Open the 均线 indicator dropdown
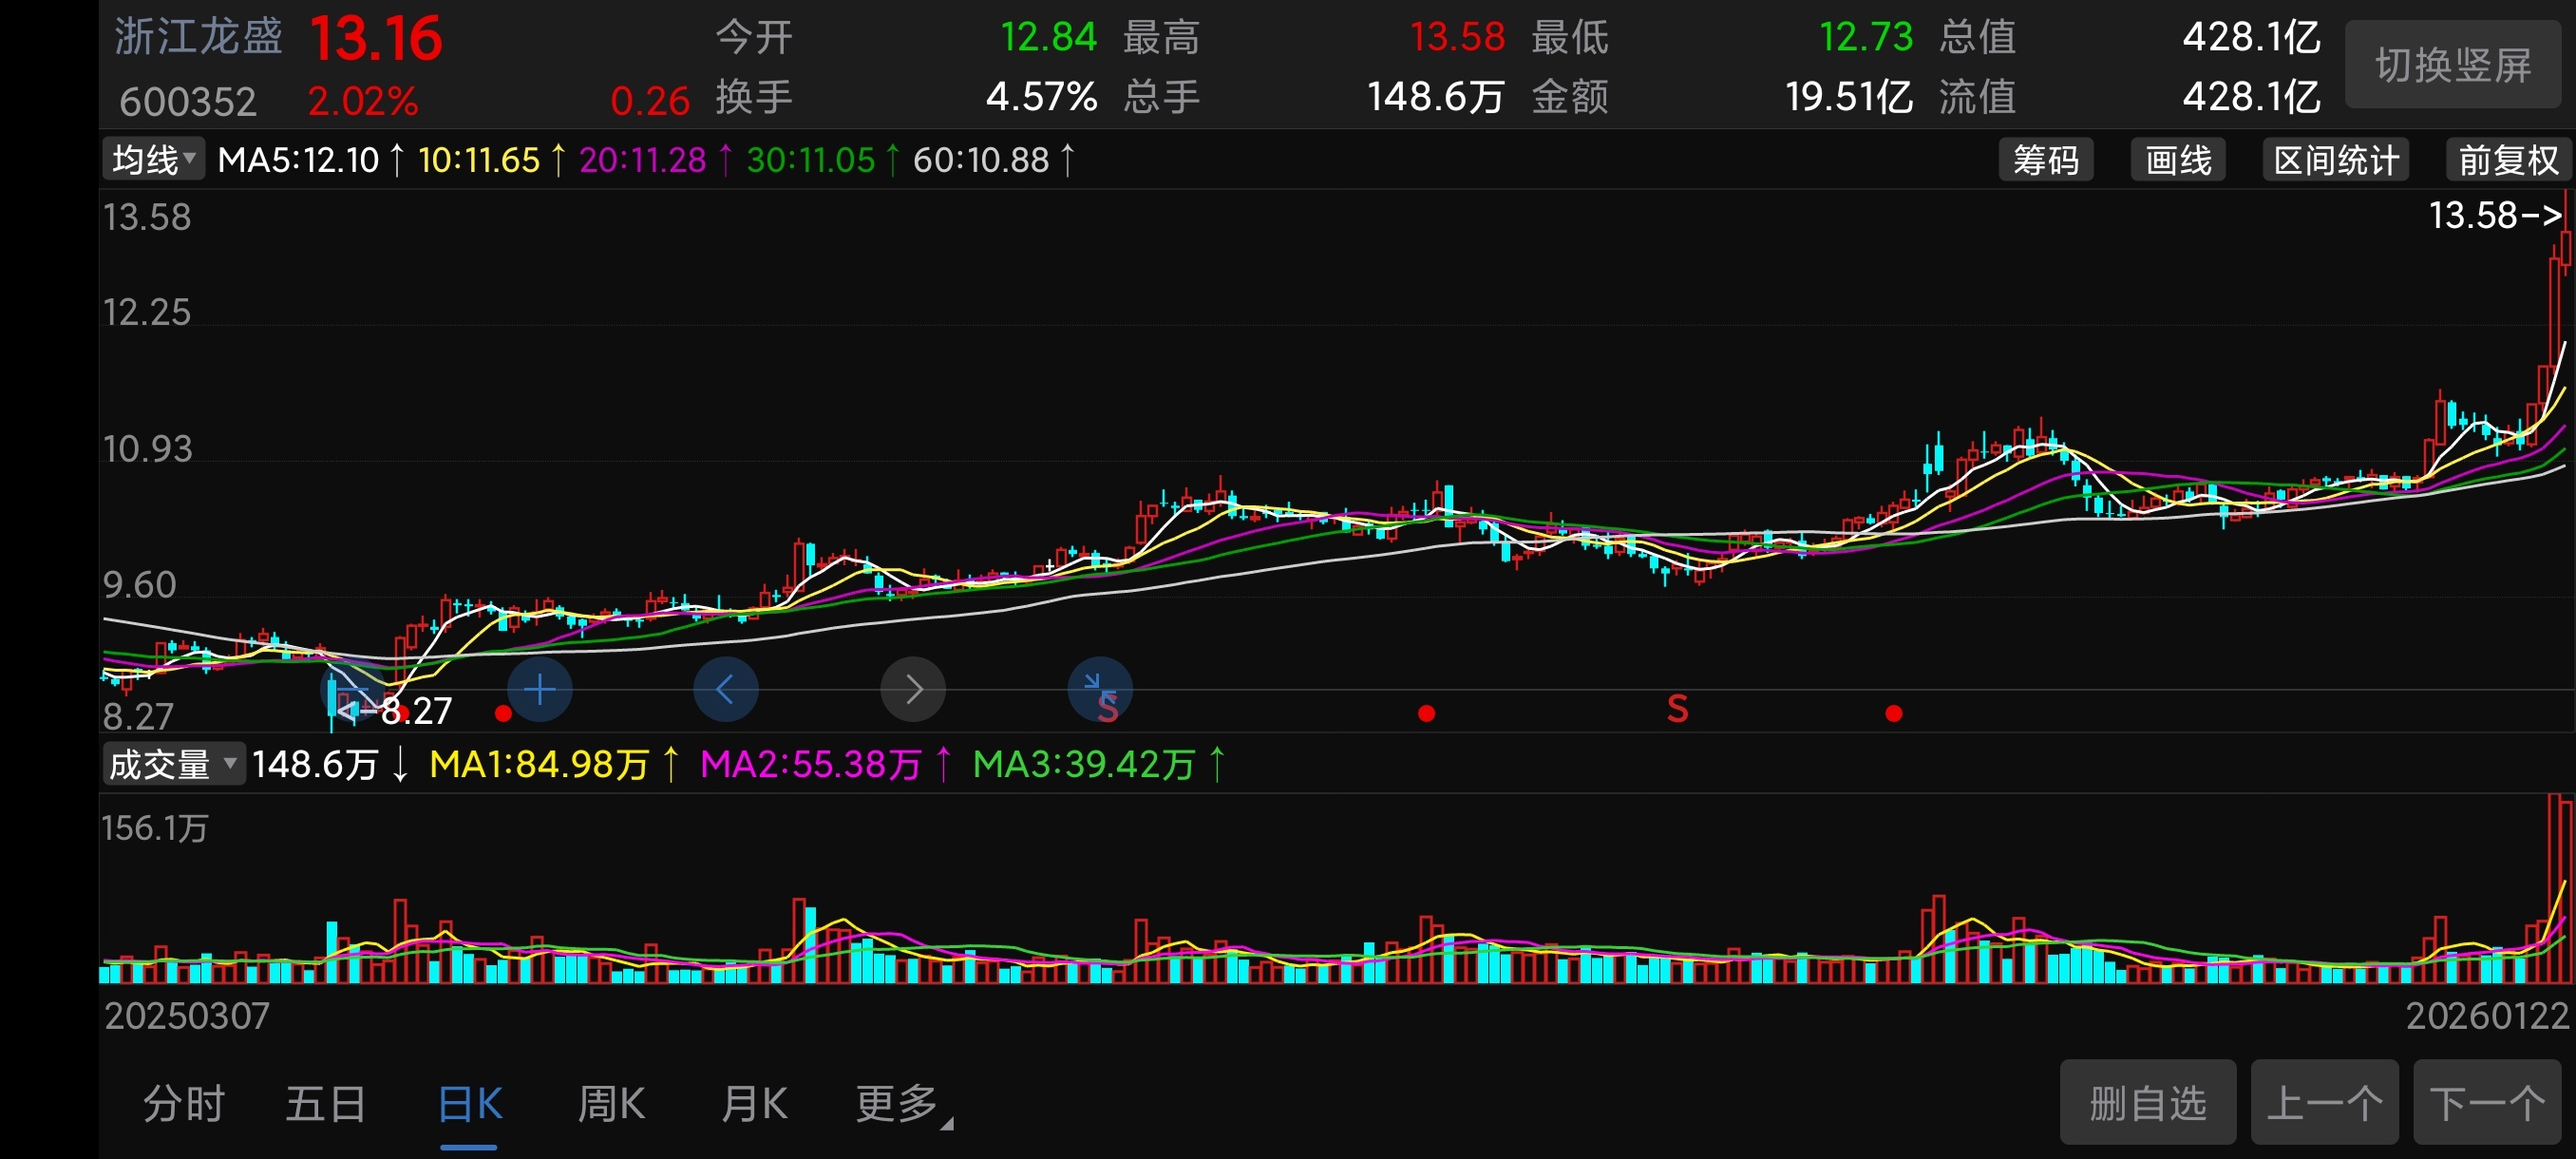 tap(153, 160)
